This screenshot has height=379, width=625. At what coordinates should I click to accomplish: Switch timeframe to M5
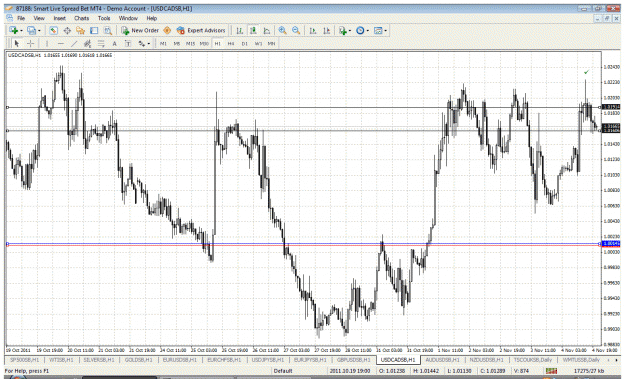coord(177,43)
